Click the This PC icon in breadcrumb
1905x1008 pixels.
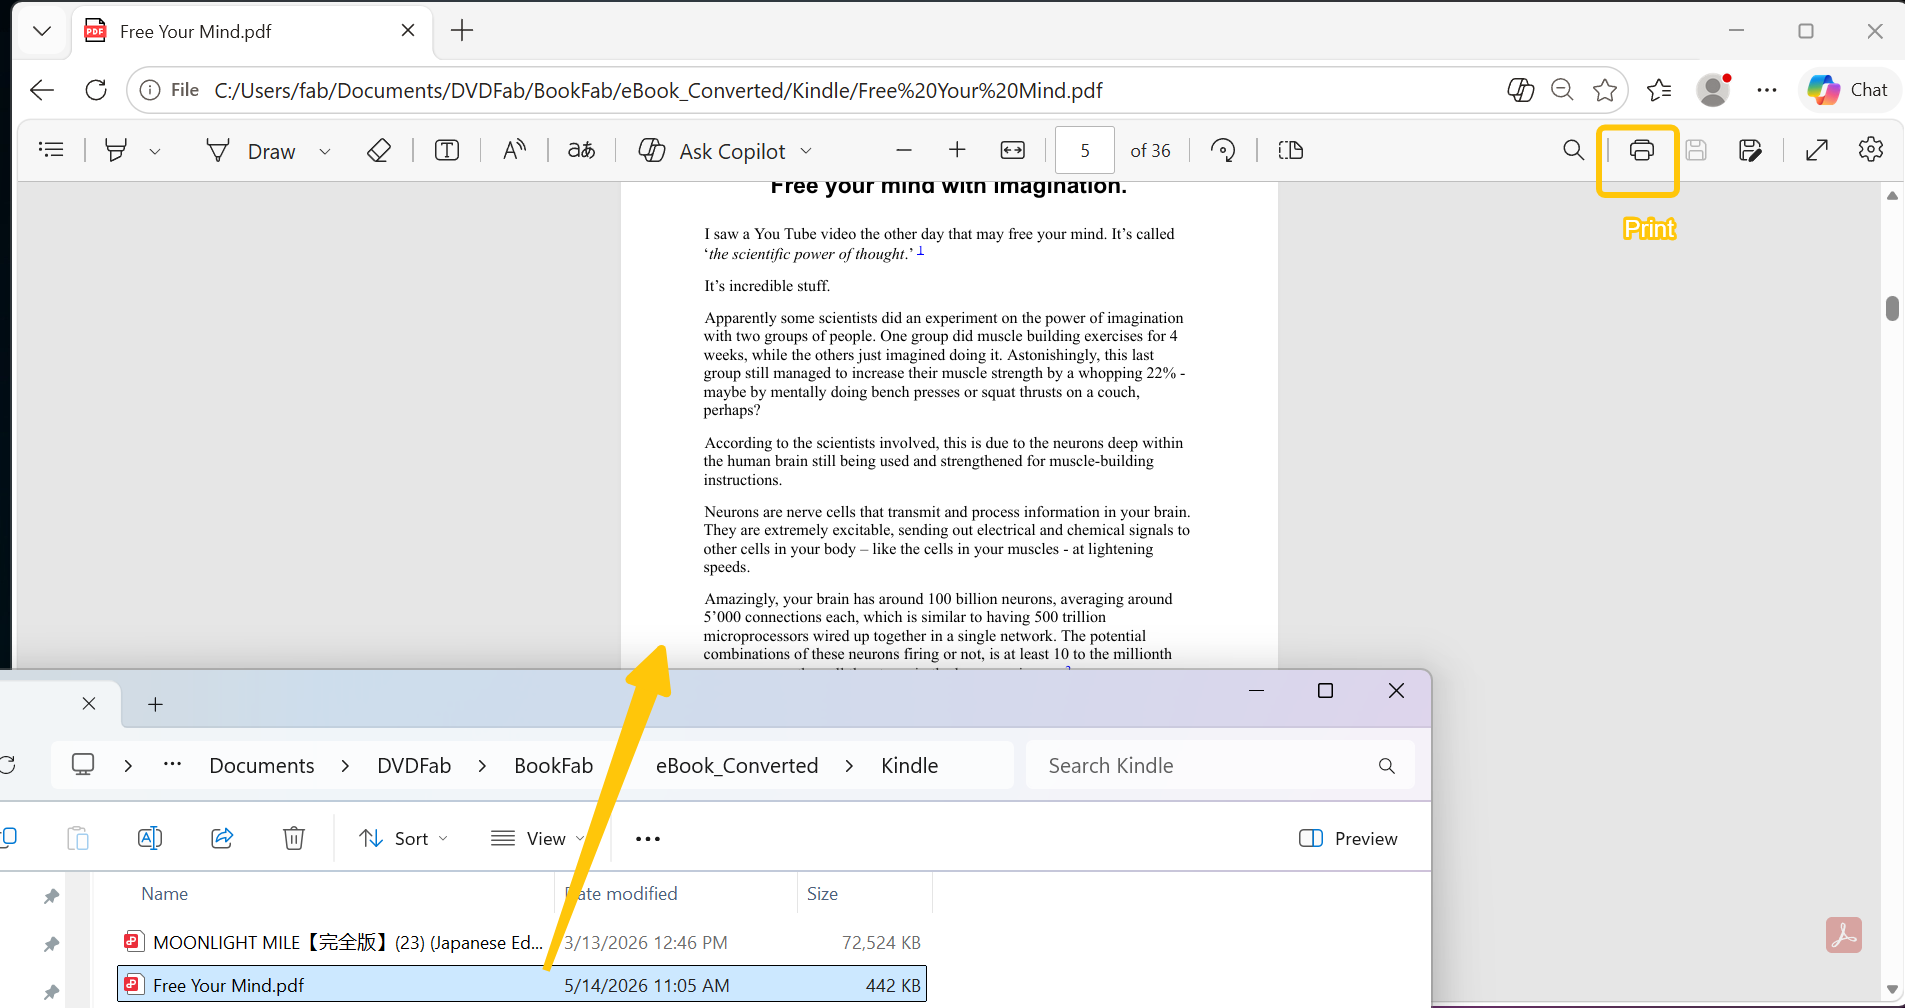(x=83, y=765)
